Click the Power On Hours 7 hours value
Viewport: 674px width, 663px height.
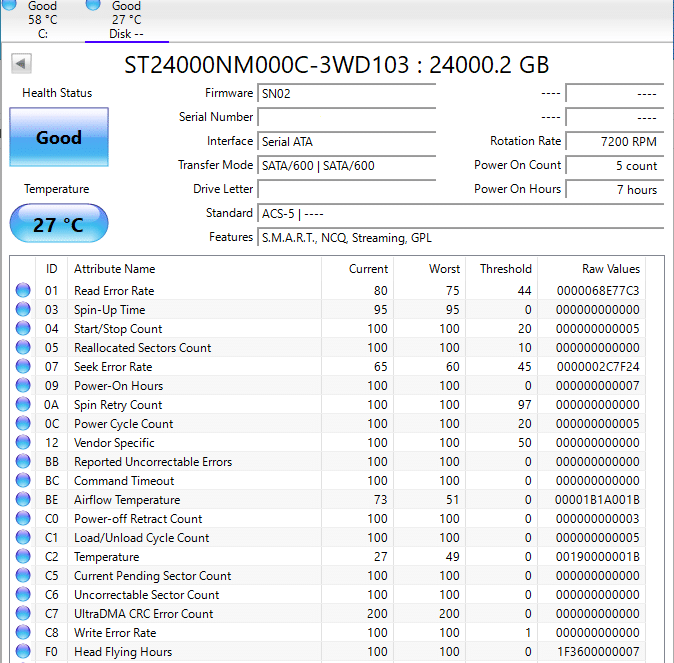[615, 190]
